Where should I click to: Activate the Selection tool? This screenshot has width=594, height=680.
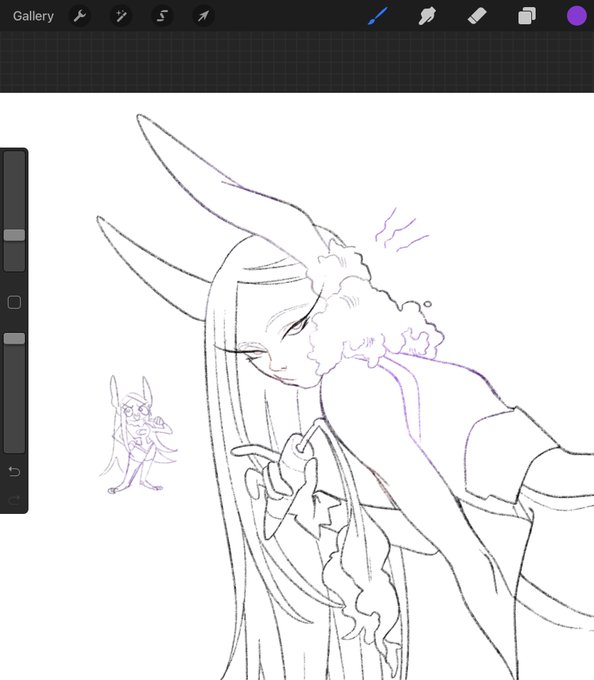162,16
